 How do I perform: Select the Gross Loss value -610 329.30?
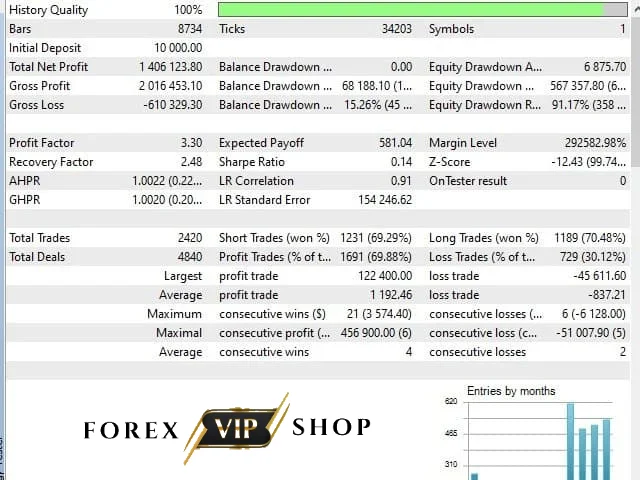[173, 105]
